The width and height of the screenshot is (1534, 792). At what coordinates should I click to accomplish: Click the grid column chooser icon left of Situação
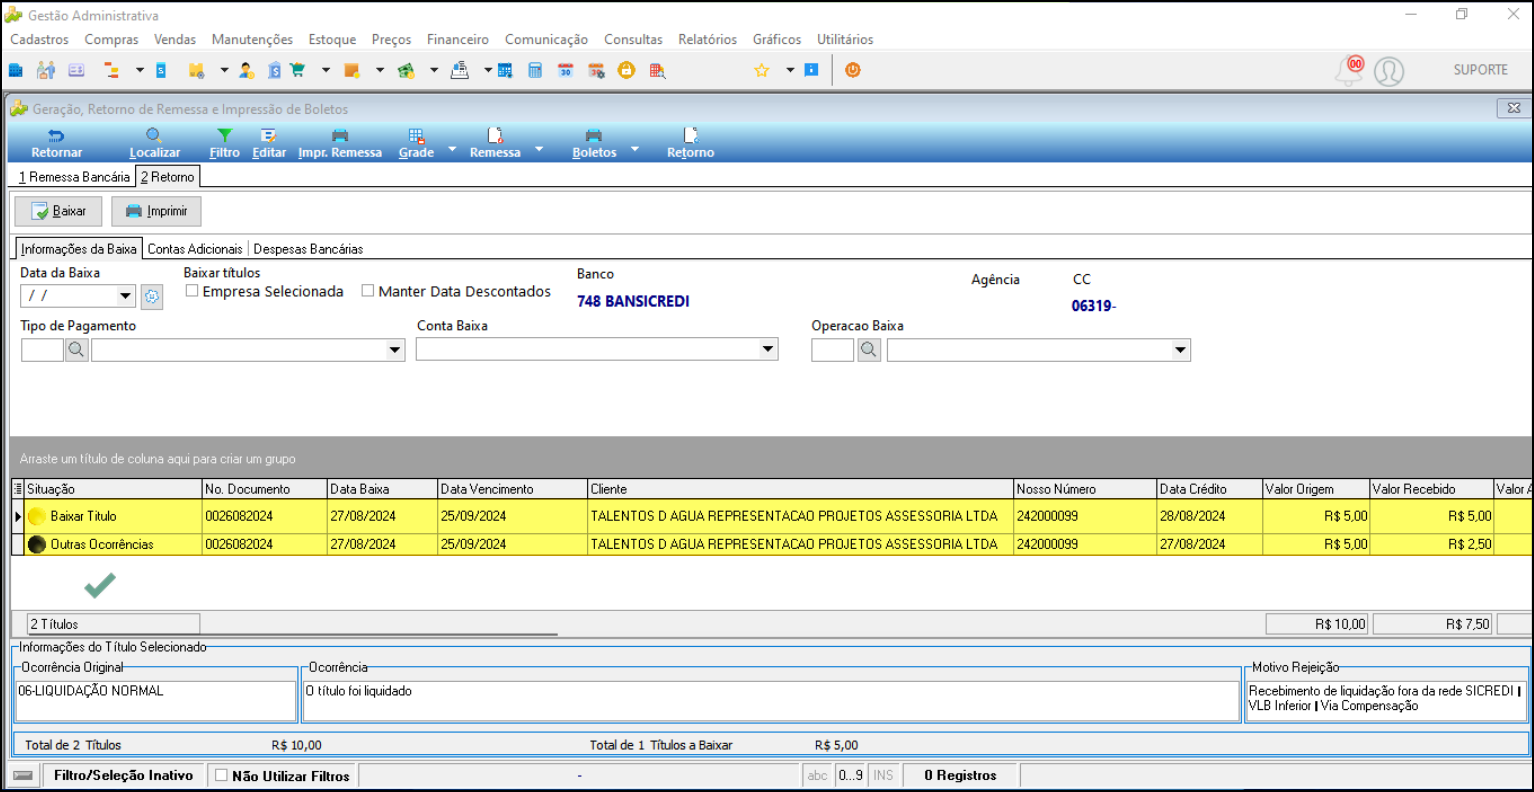17,489
